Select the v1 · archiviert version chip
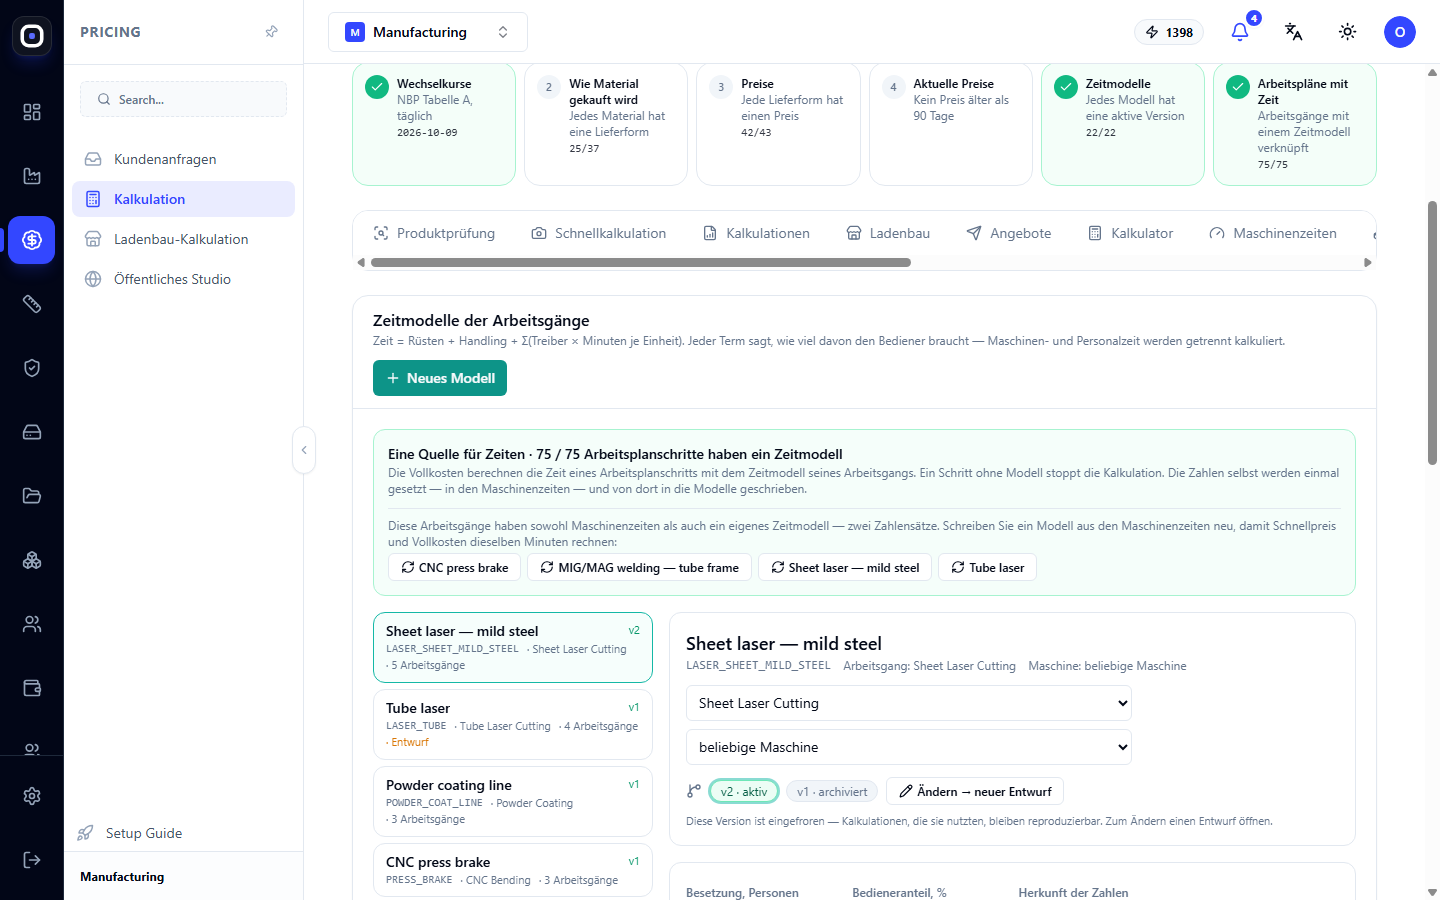The height and width of the screenshot is (900, 1440). (x=832, y=791)
